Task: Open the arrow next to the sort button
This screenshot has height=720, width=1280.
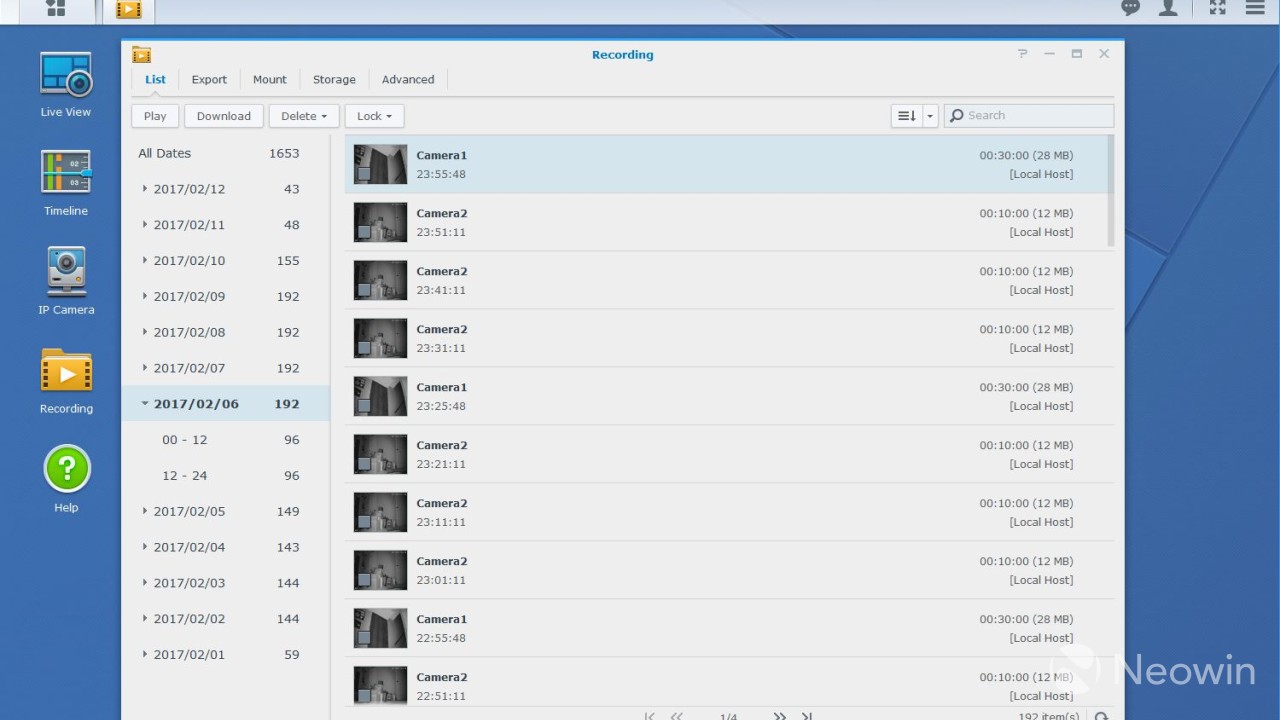Action: click(x=930, y=116)
